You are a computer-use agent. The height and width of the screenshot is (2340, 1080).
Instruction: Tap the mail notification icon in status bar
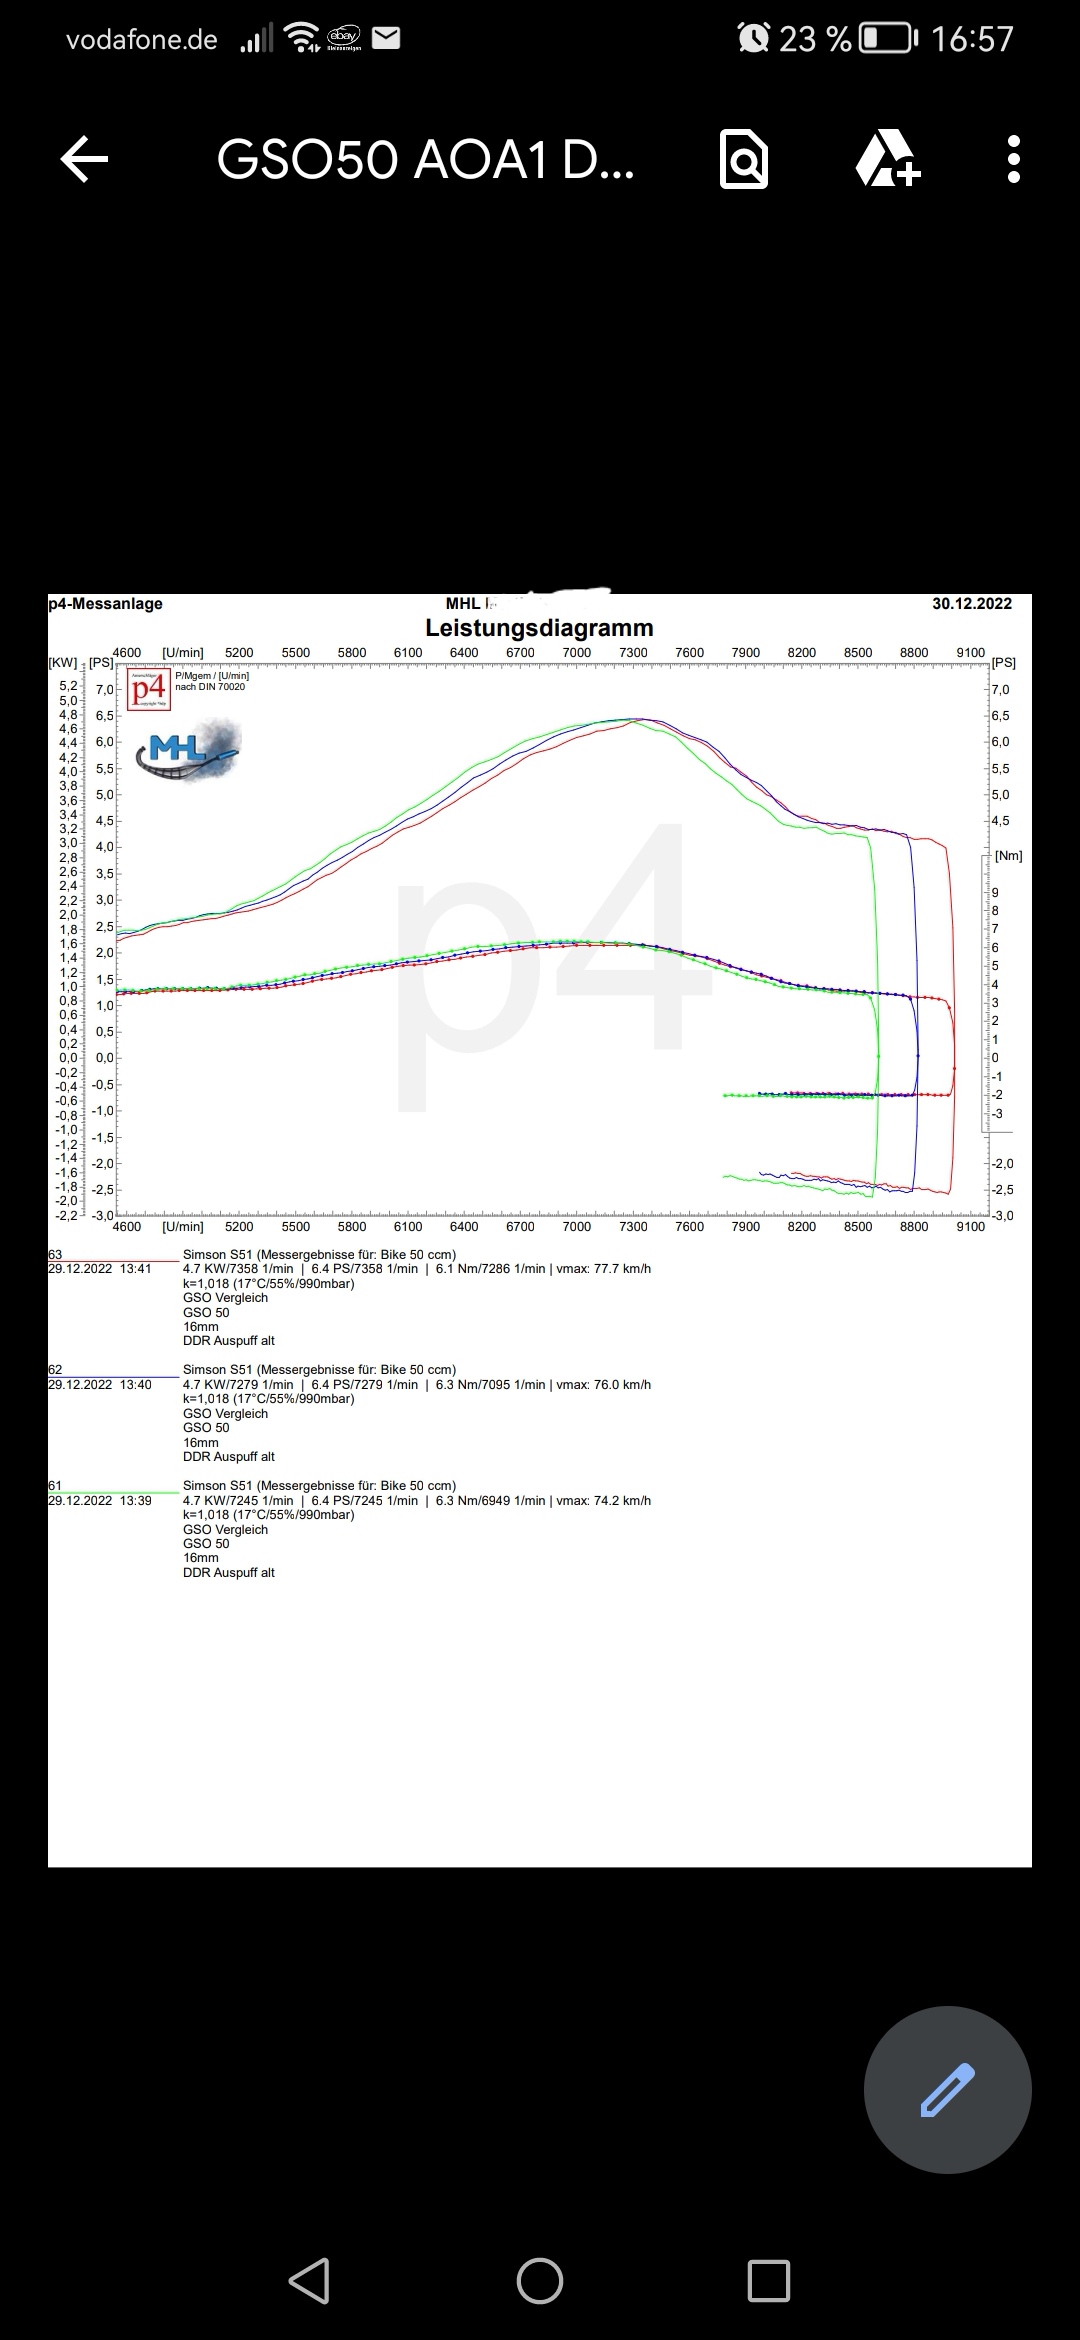click(386, 38)
